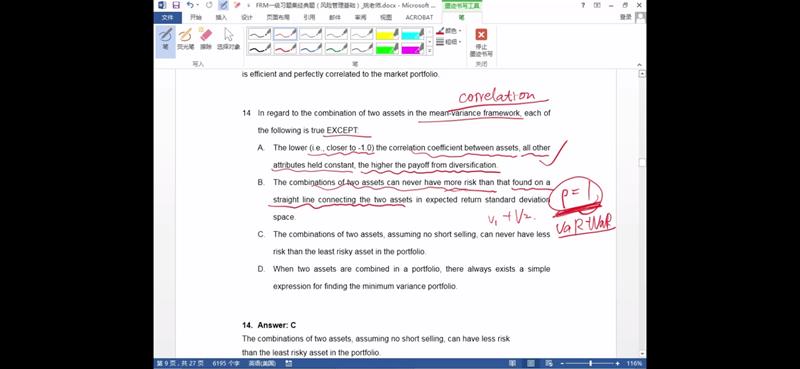Image resolution: width=800 pixels, height=369 pixels.
Task: Click the Save icon in quick access toolbar
Action: pyautogui.click(x=176, y=5)
